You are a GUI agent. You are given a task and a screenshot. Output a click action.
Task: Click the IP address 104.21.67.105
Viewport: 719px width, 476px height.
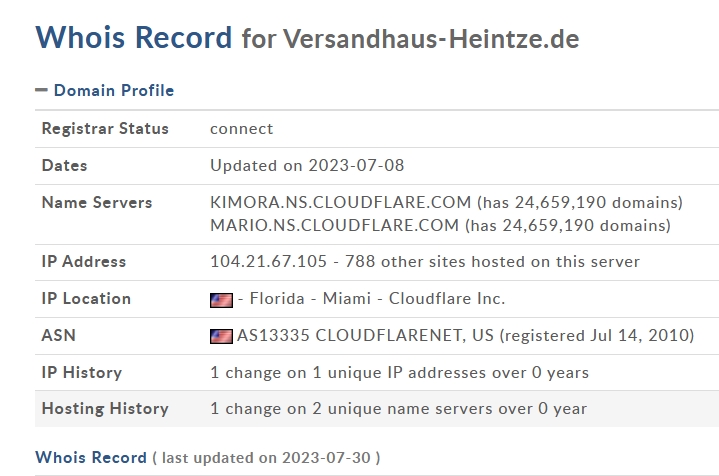click(x=268, y=261)
